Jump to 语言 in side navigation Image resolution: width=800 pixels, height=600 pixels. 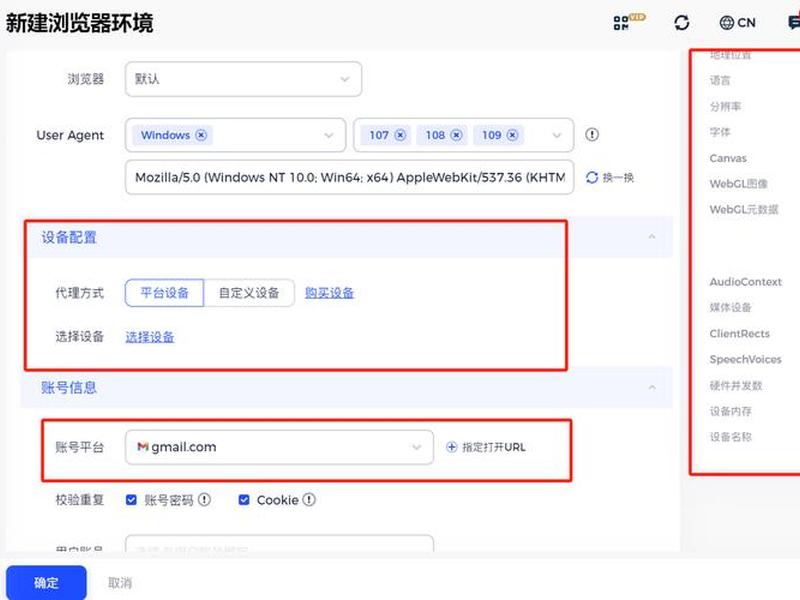pyautogui.click(x=720, y=80)
